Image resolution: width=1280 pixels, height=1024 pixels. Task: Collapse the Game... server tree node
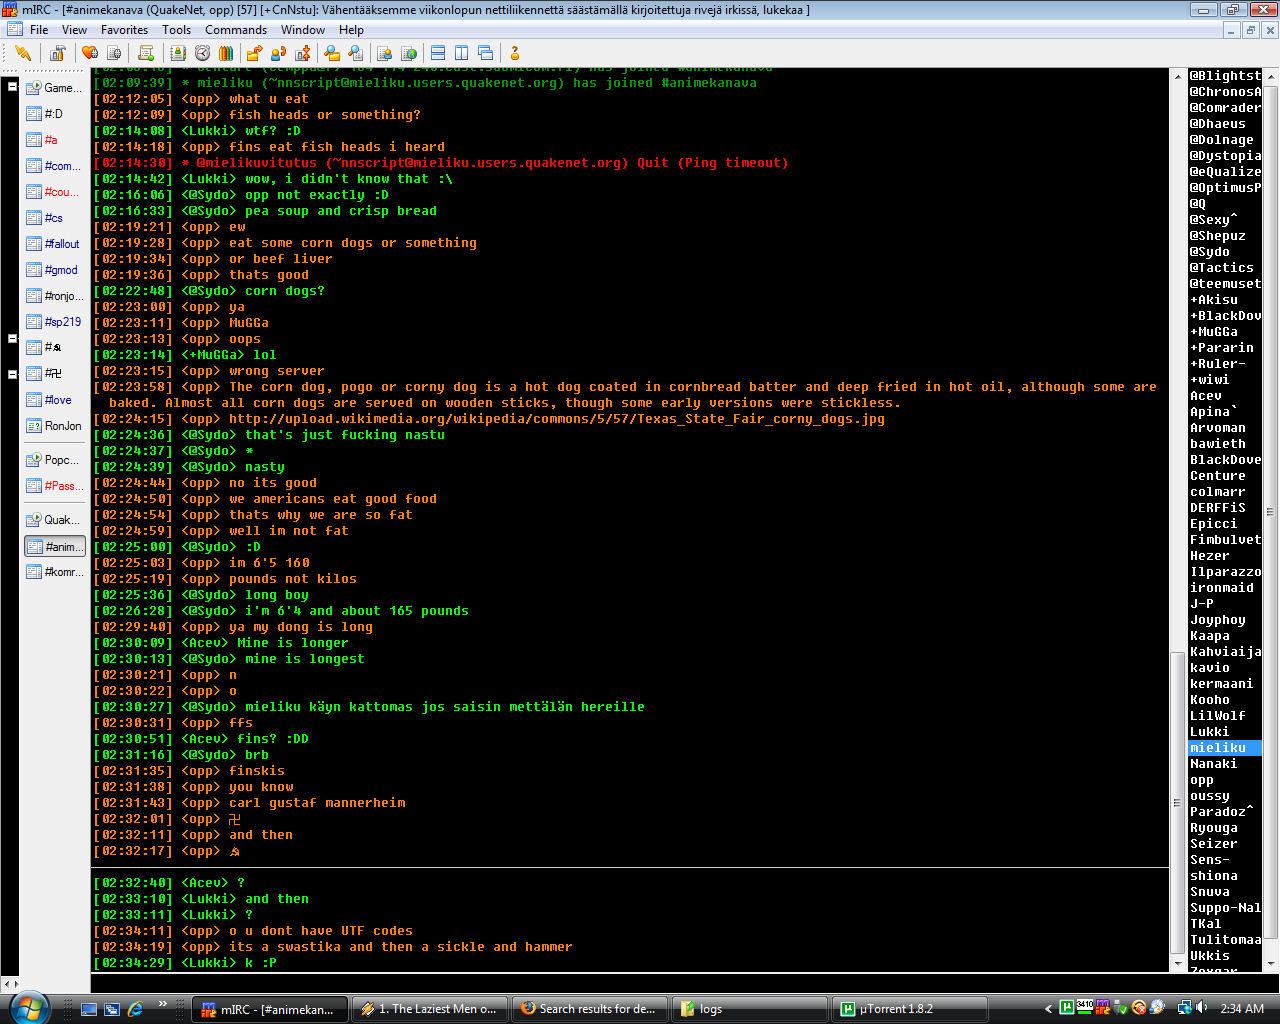click(12, 87)
